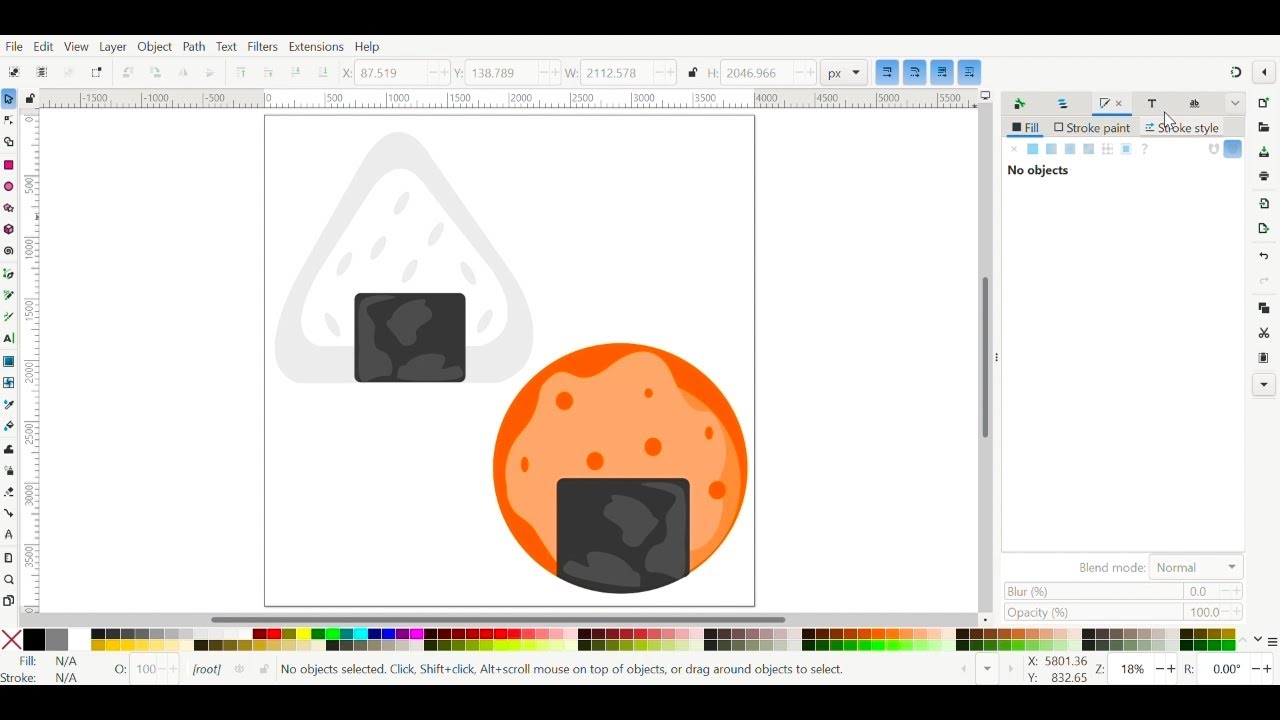This screenshot has height=720, width=1280.
Task: Toggle the guides lock at ruler corner
Action: (30, 99)
